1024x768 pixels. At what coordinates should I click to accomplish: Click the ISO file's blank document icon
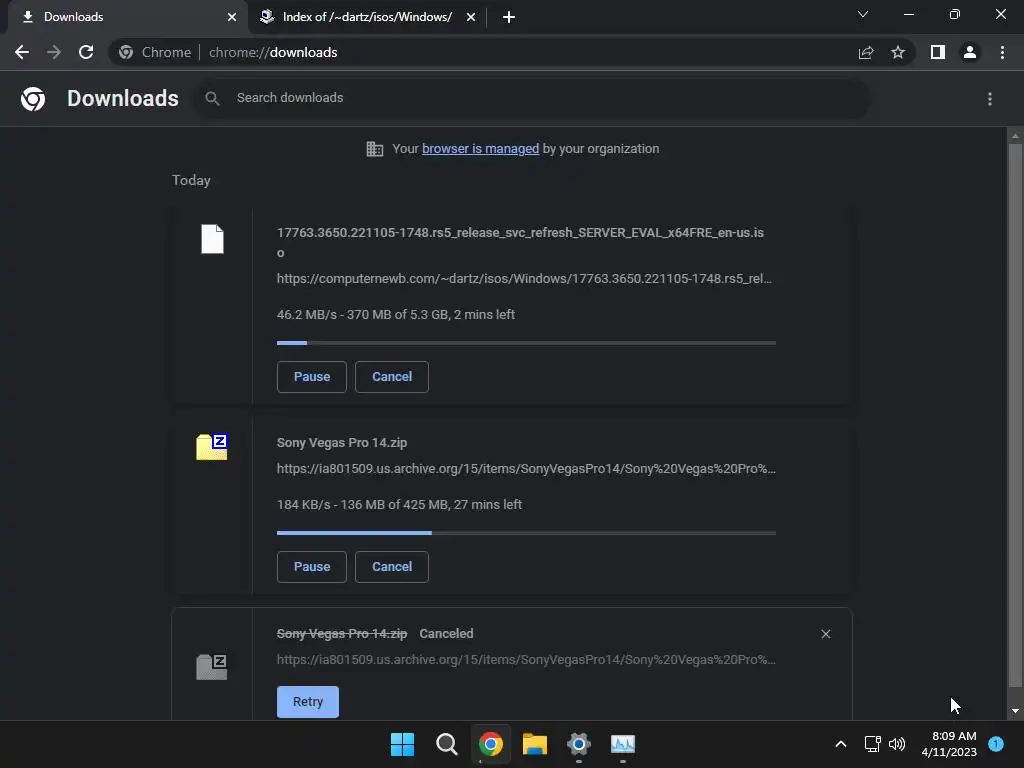(x=212, y=239)
